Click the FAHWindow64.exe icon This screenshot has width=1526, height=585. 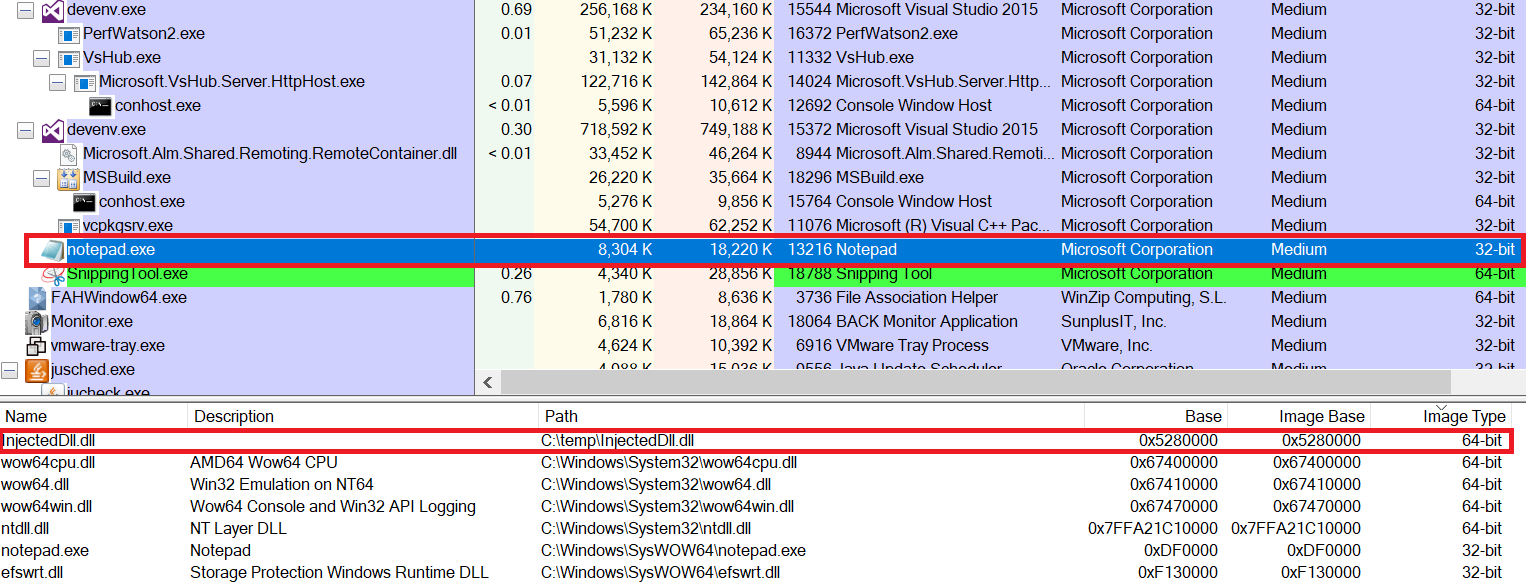coord(37,298)
